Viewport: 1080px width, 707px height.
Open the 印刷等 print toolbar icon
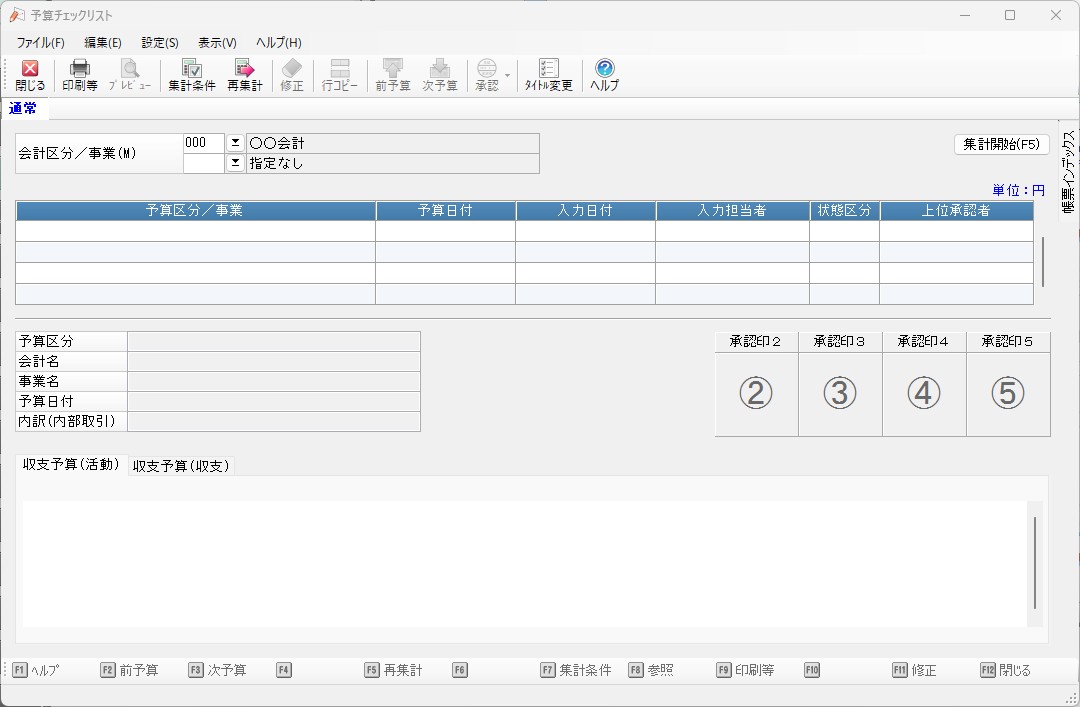coord(80,75)
